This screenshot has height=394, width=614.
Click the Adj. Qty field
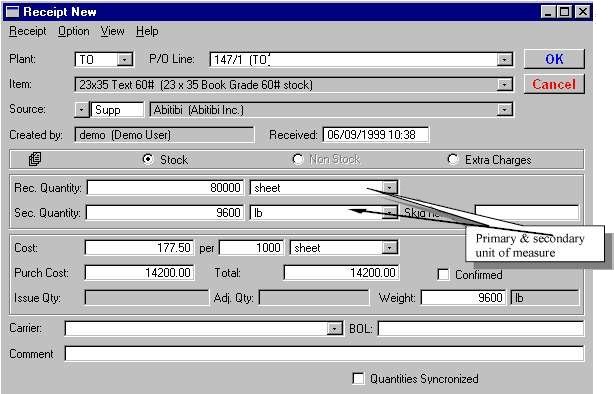pyautogui.click(x=314, y=298)
